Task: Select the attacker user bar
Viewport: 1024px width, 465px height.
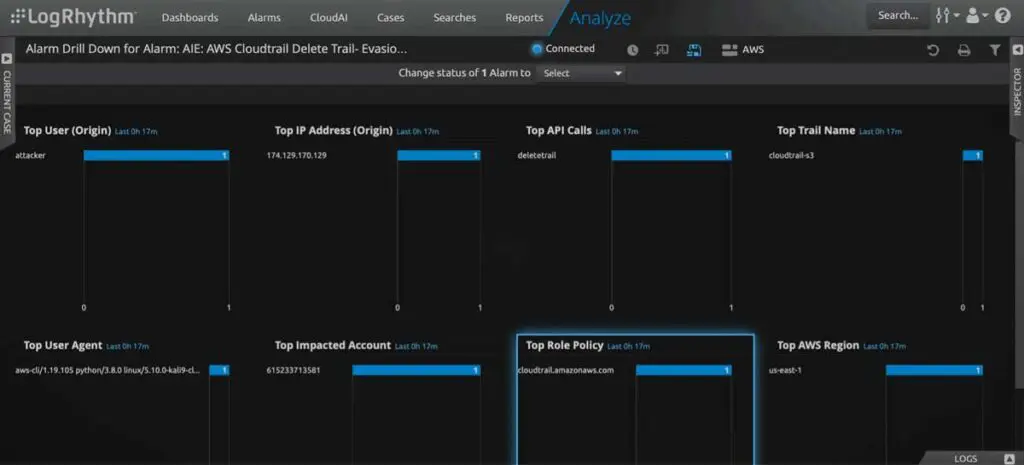Action: pos(156,155)
